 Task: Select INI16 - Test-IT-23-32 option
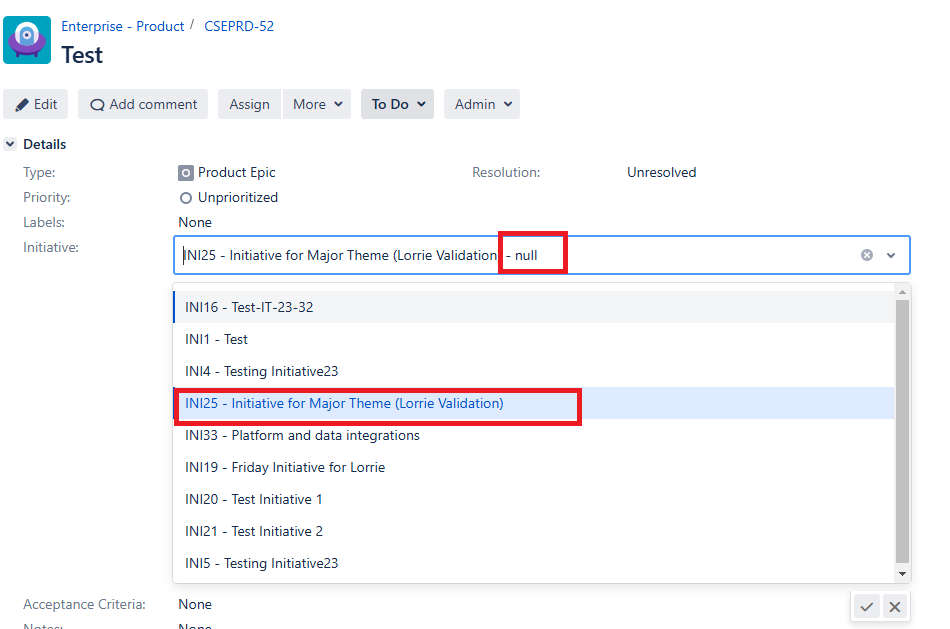tap(534, 307)
